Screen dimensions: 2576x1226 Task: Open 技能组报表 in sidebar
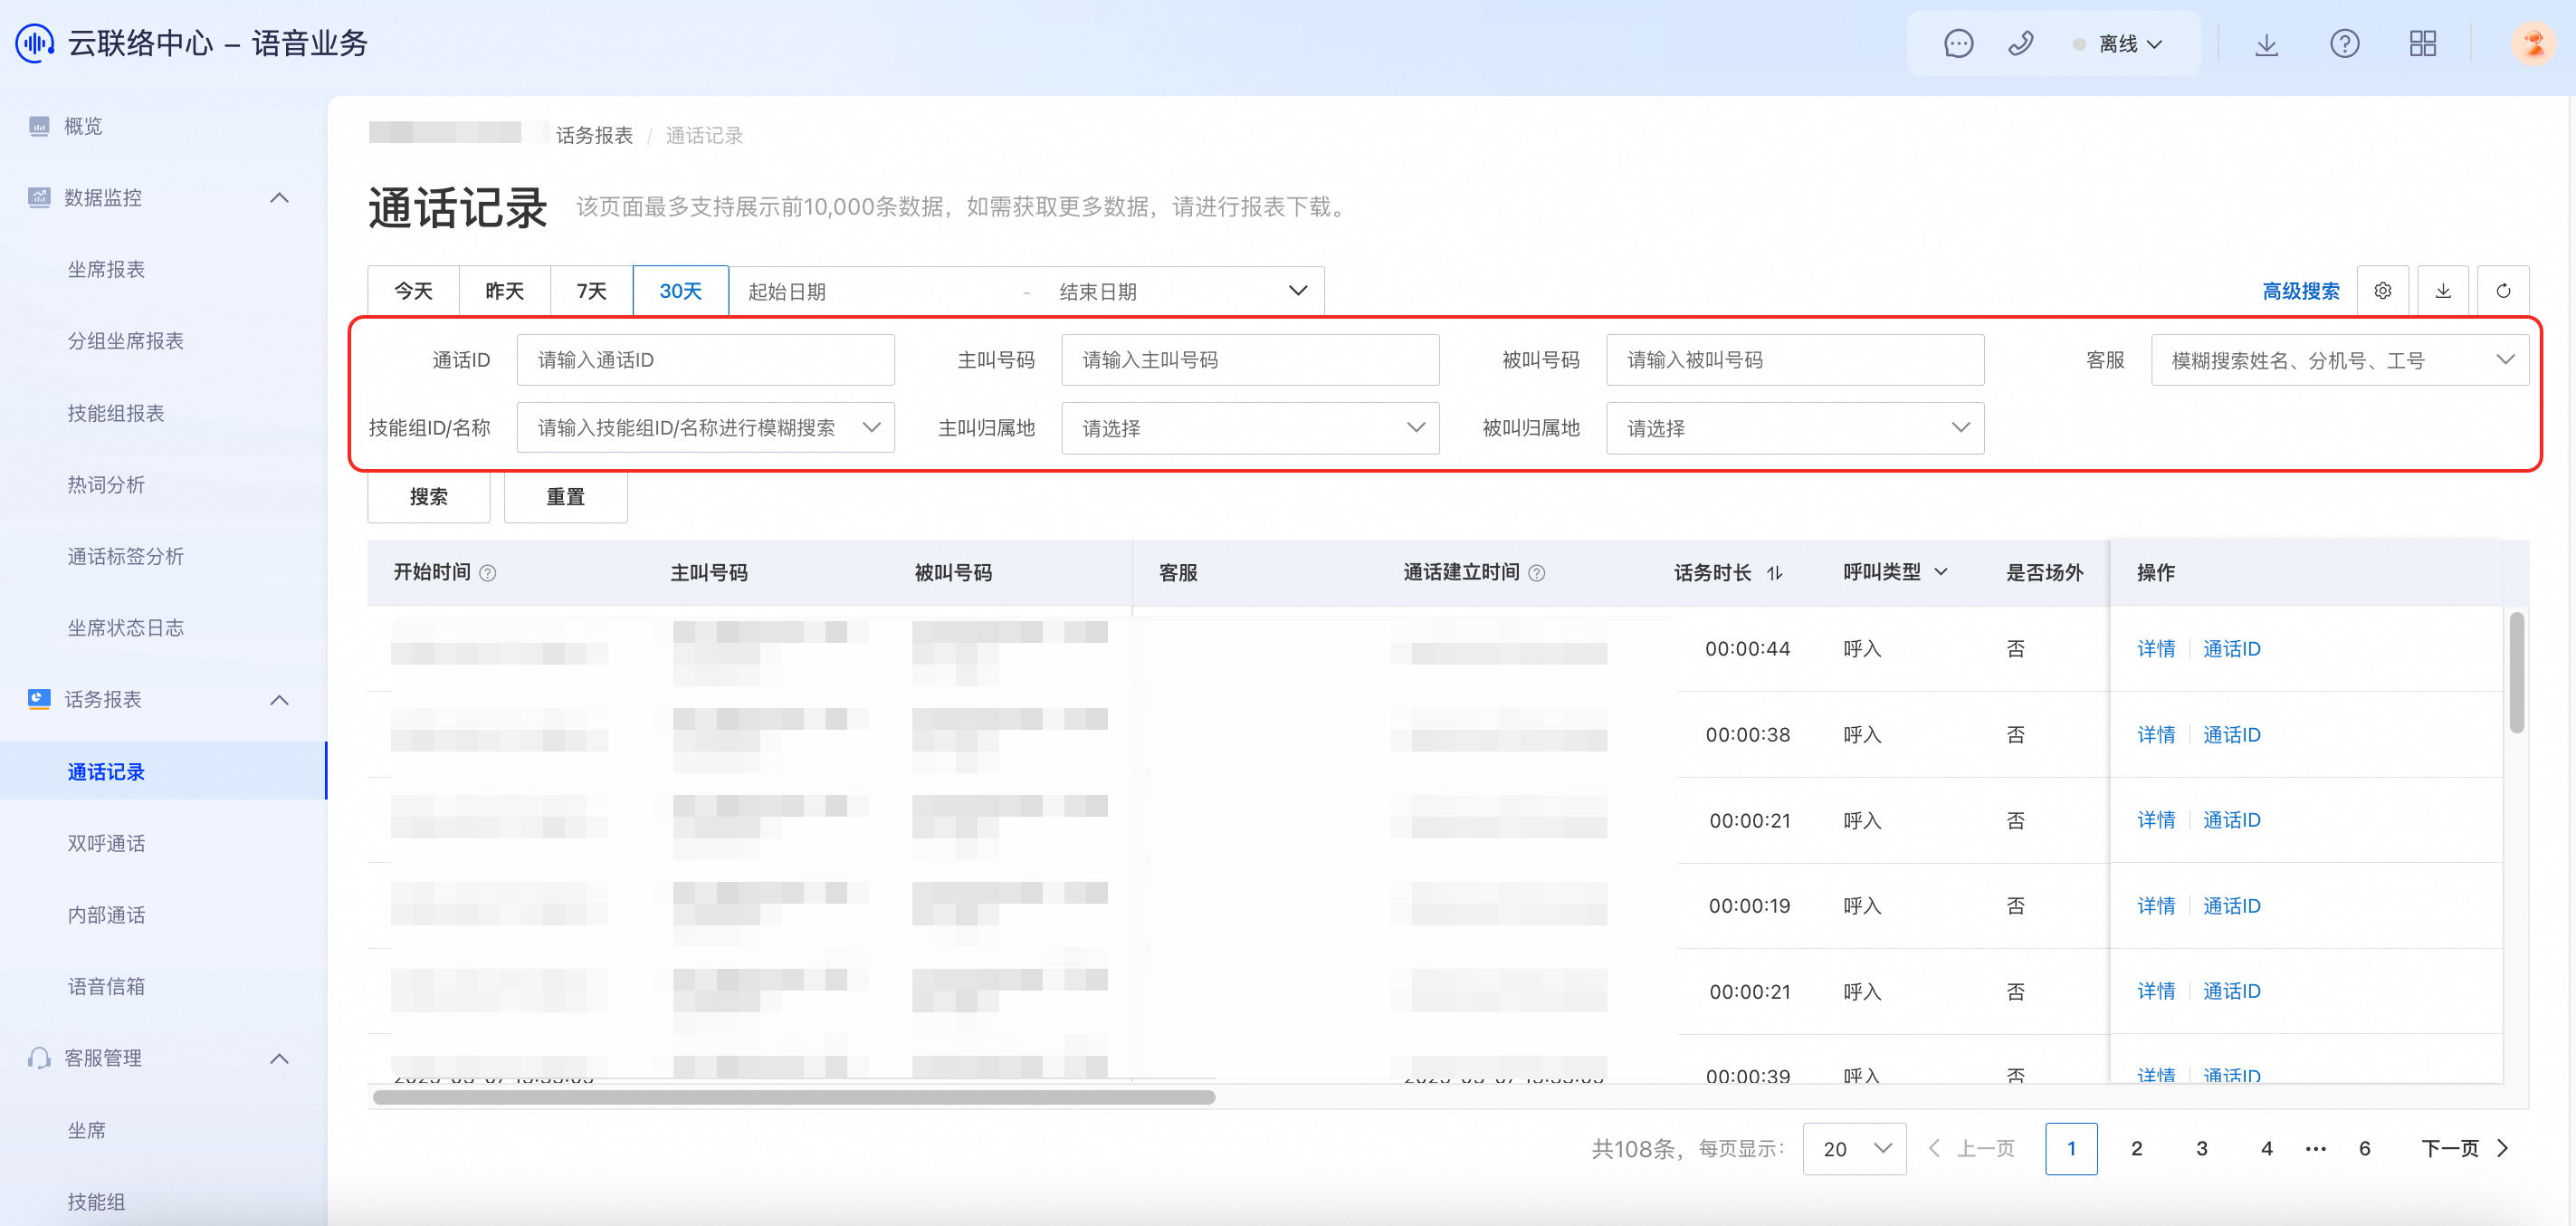click(115, 413)
